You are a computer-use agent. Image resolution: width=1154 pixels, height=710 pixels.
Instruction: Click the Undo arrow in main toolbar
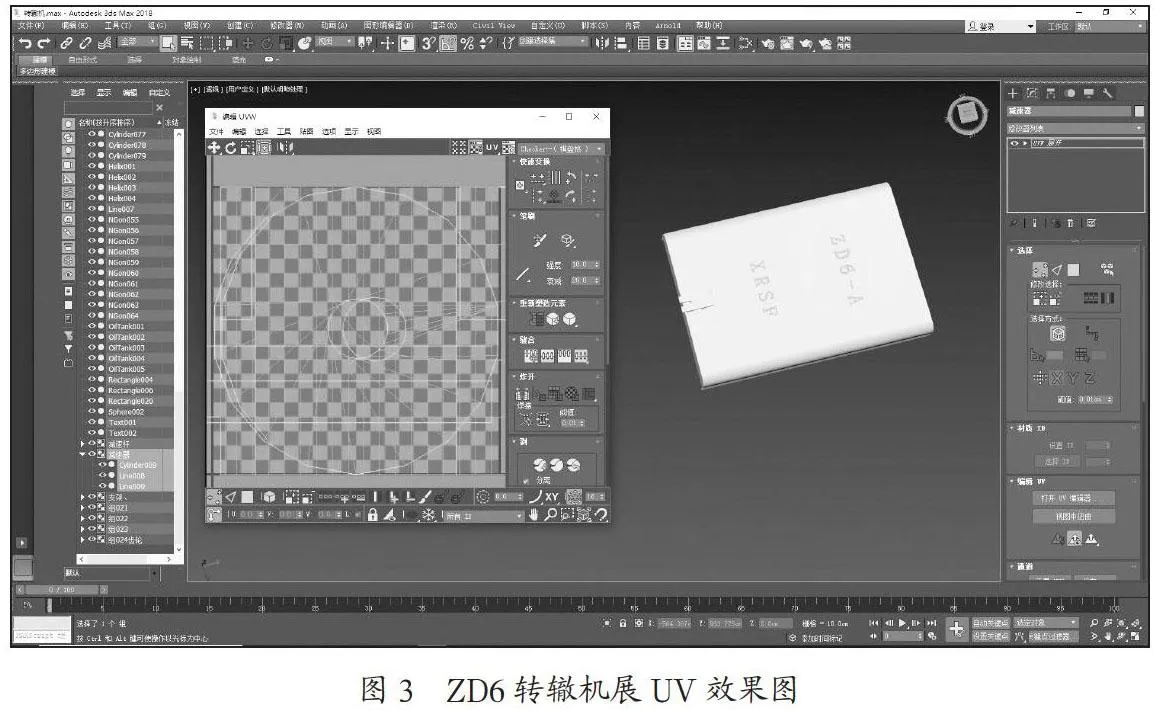click(25, 43)
